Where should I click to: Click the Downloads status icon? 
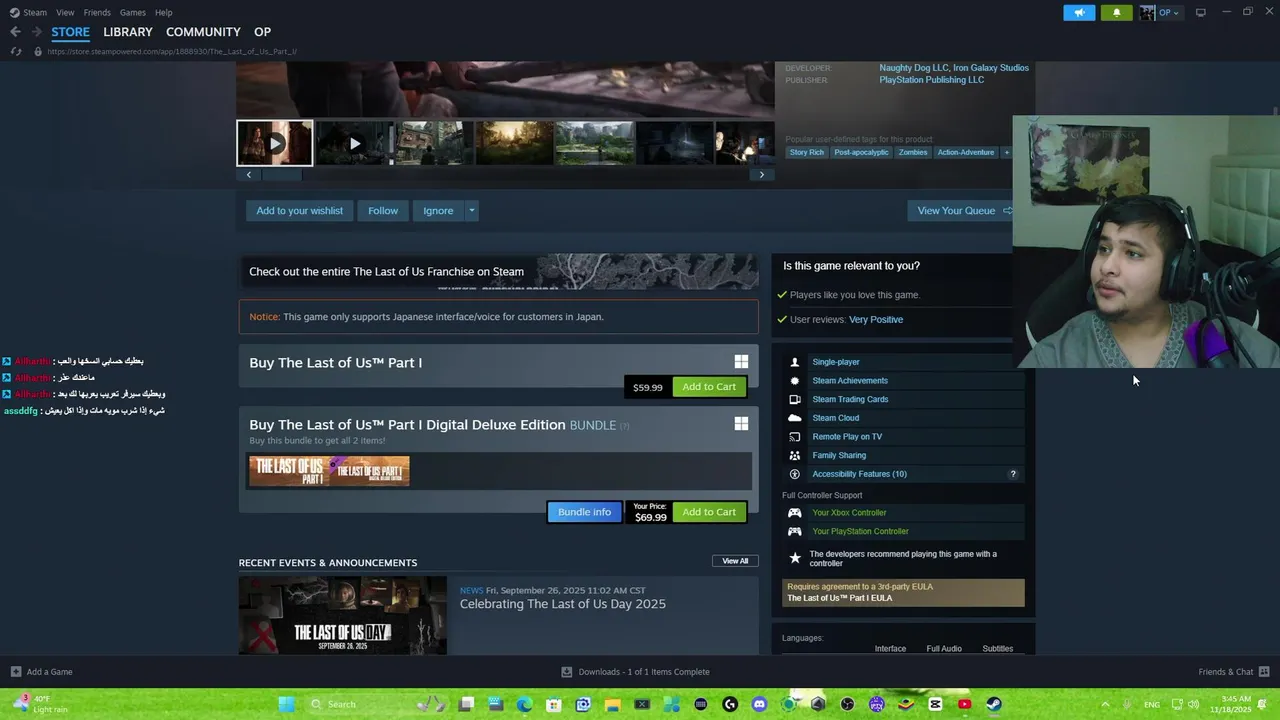567,672
